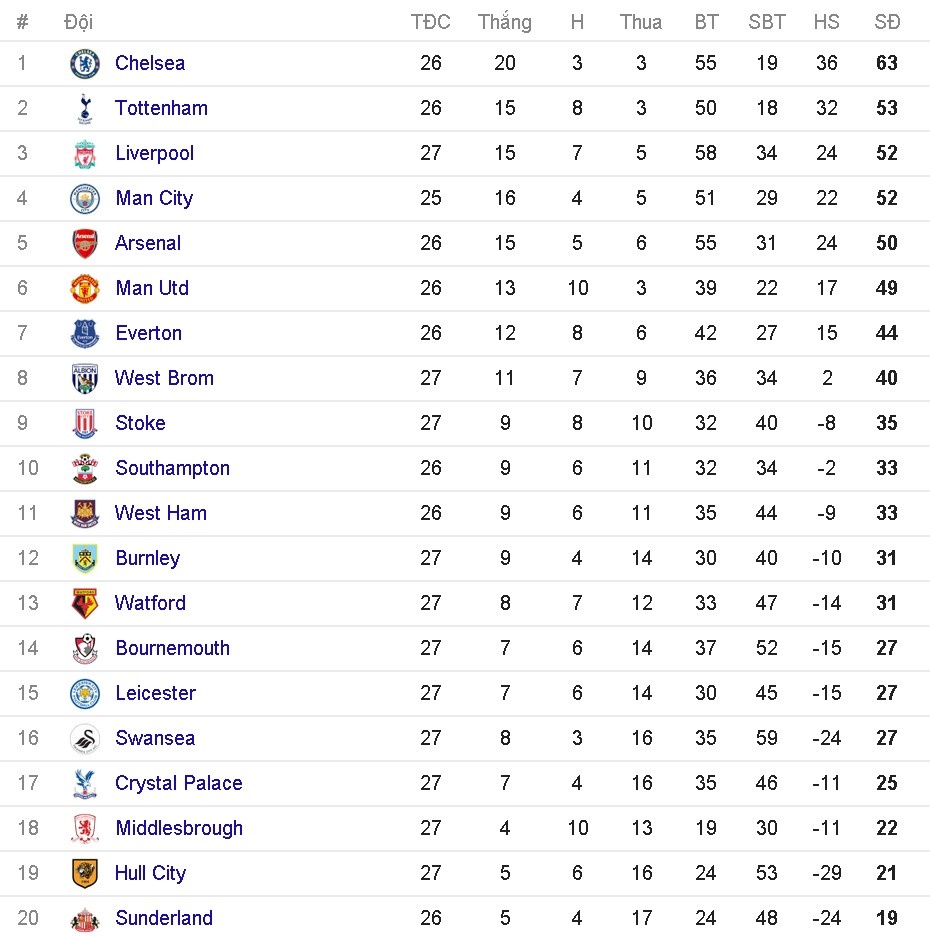Click the Watford club crest icon
This screenshot has width=930, height=936.
pos(85,604)
